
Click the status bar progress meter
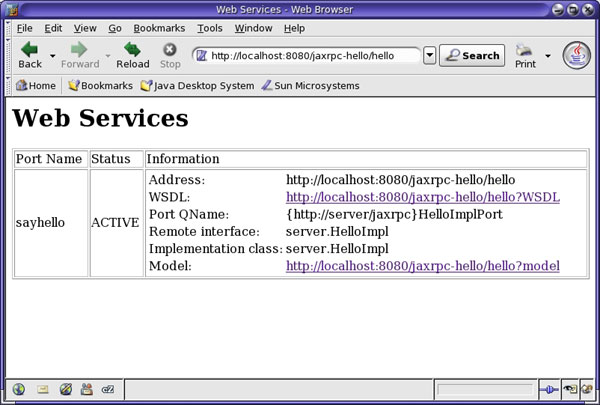tap(484, 390)
